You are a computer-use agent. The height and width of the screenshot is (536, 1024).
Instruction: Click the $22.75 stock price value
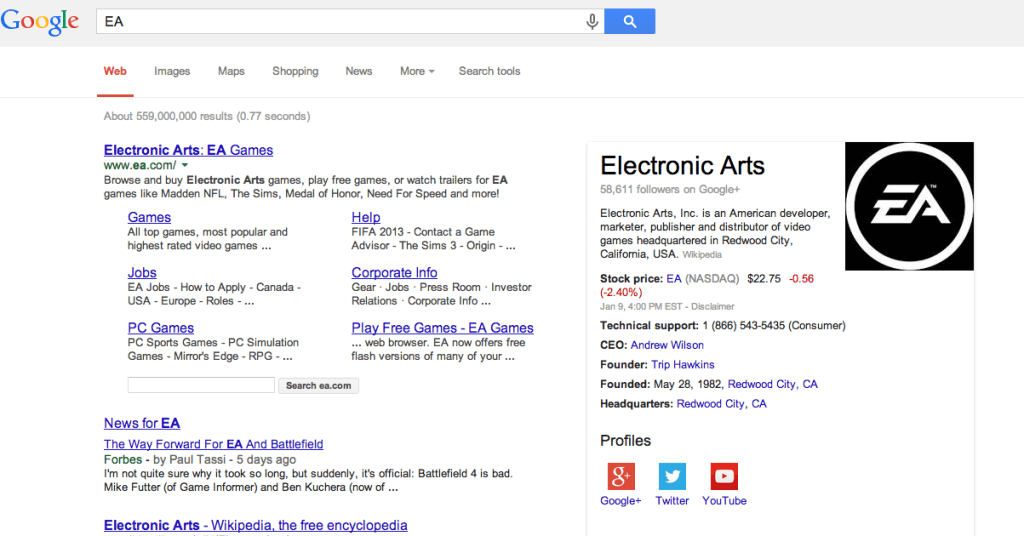coord(763,279)
